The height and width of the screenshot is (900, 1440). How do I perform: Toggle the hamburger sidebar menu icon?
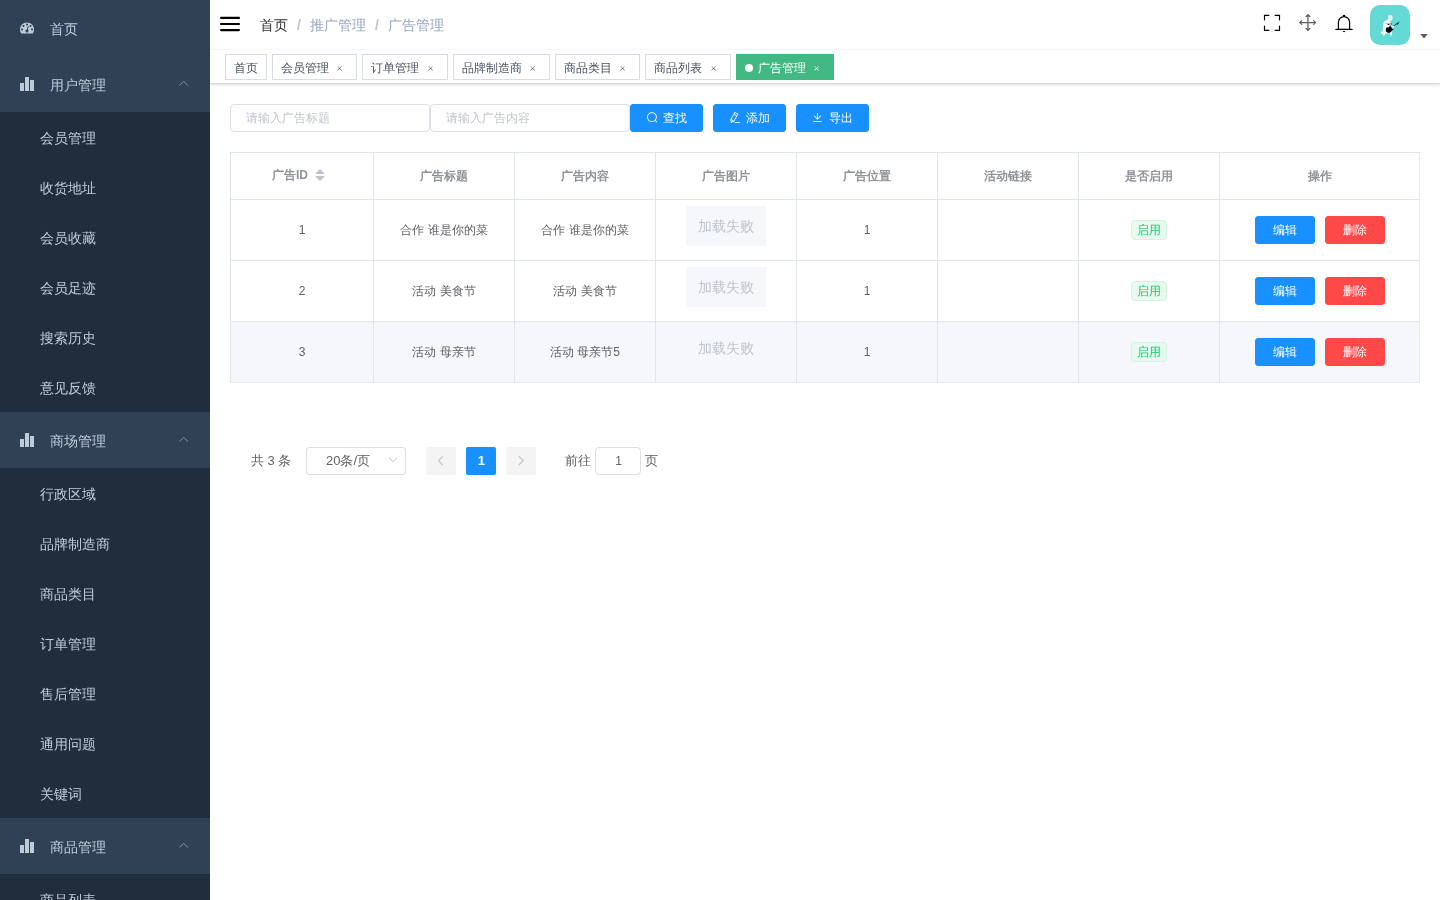[x=230, y=24]
